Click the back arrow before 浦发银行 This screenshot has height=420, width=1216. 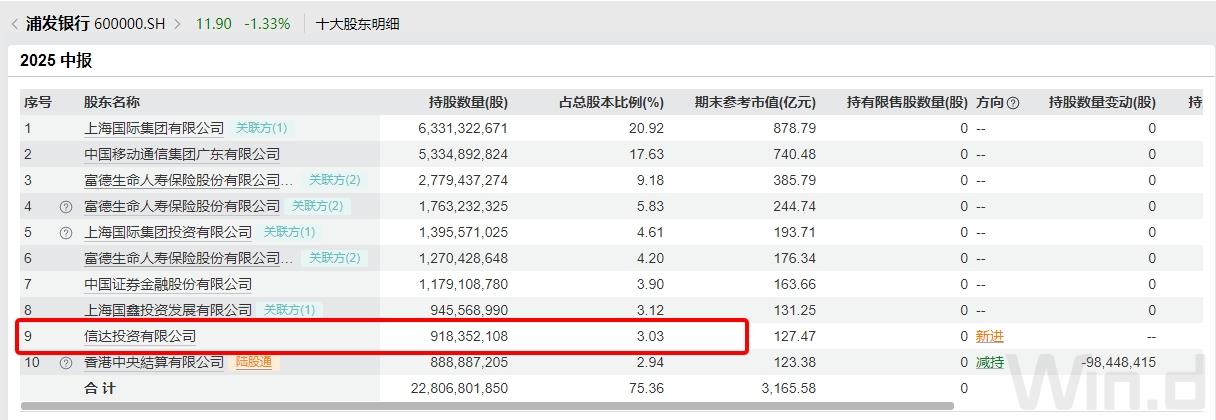[14, 23]
